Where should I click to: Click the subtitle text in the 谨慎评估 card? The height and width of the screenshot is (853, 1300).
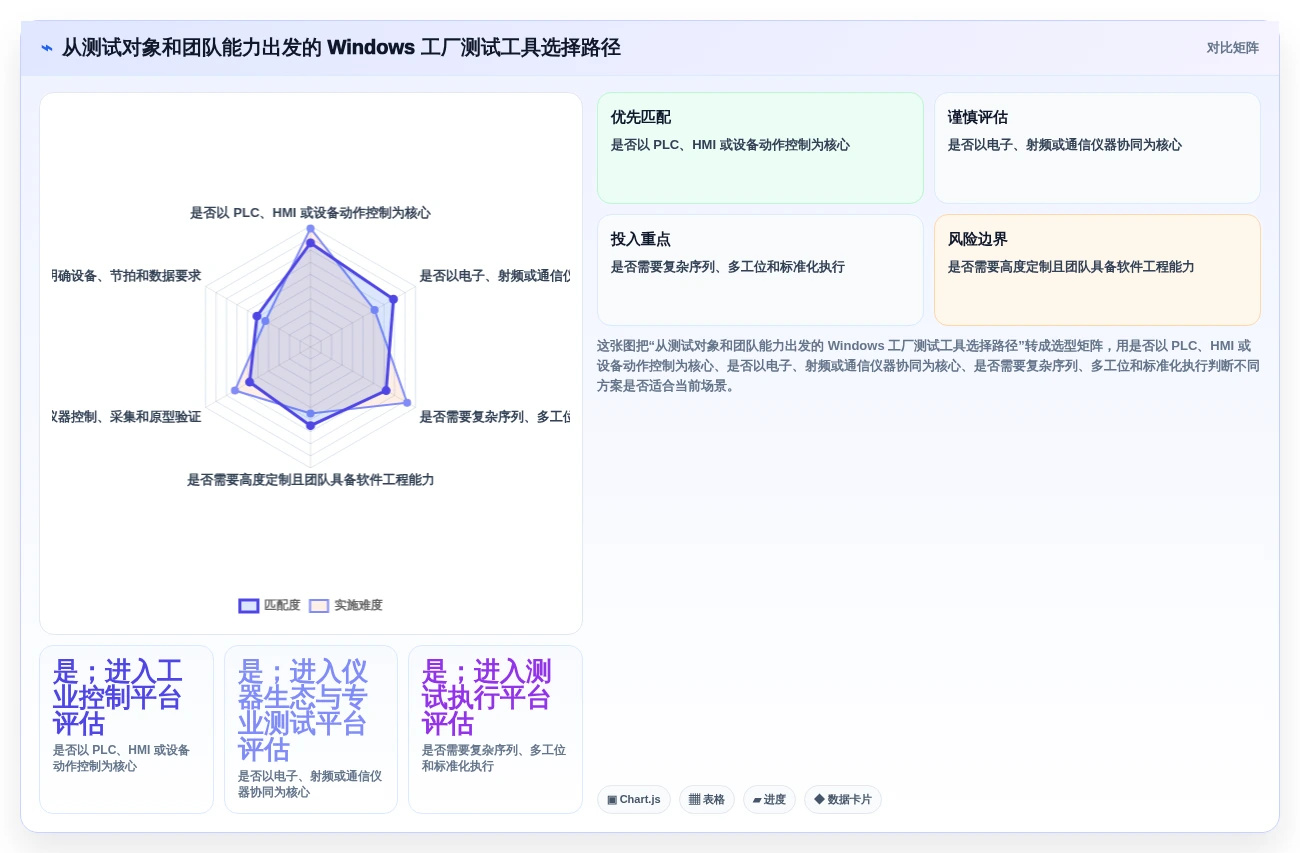[x=1065, y=145]
